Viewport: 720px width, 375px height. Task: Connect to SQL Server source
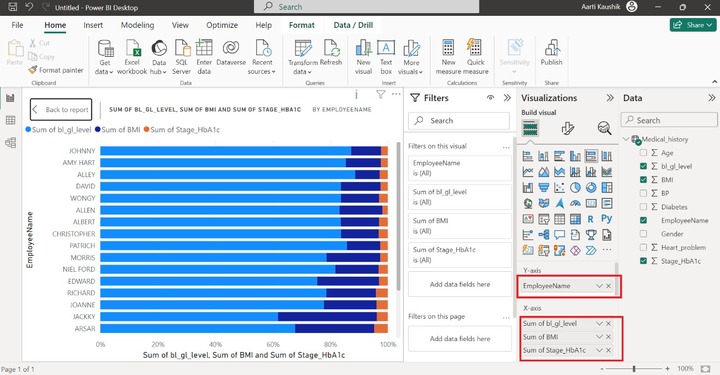[x=181, y=57]
